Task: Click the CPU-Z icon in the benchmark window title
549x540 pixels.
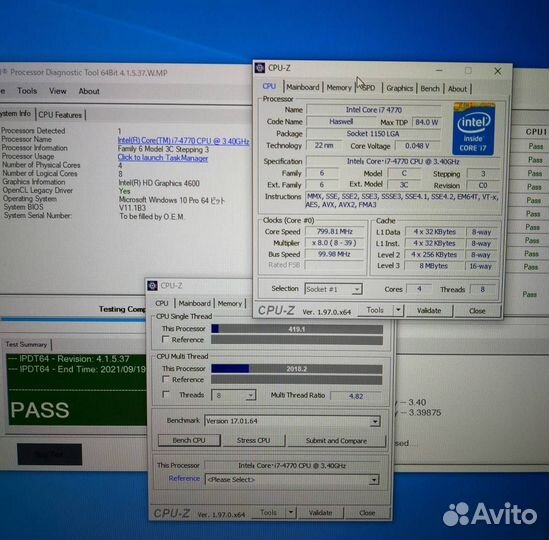Action: click(152, 285)
